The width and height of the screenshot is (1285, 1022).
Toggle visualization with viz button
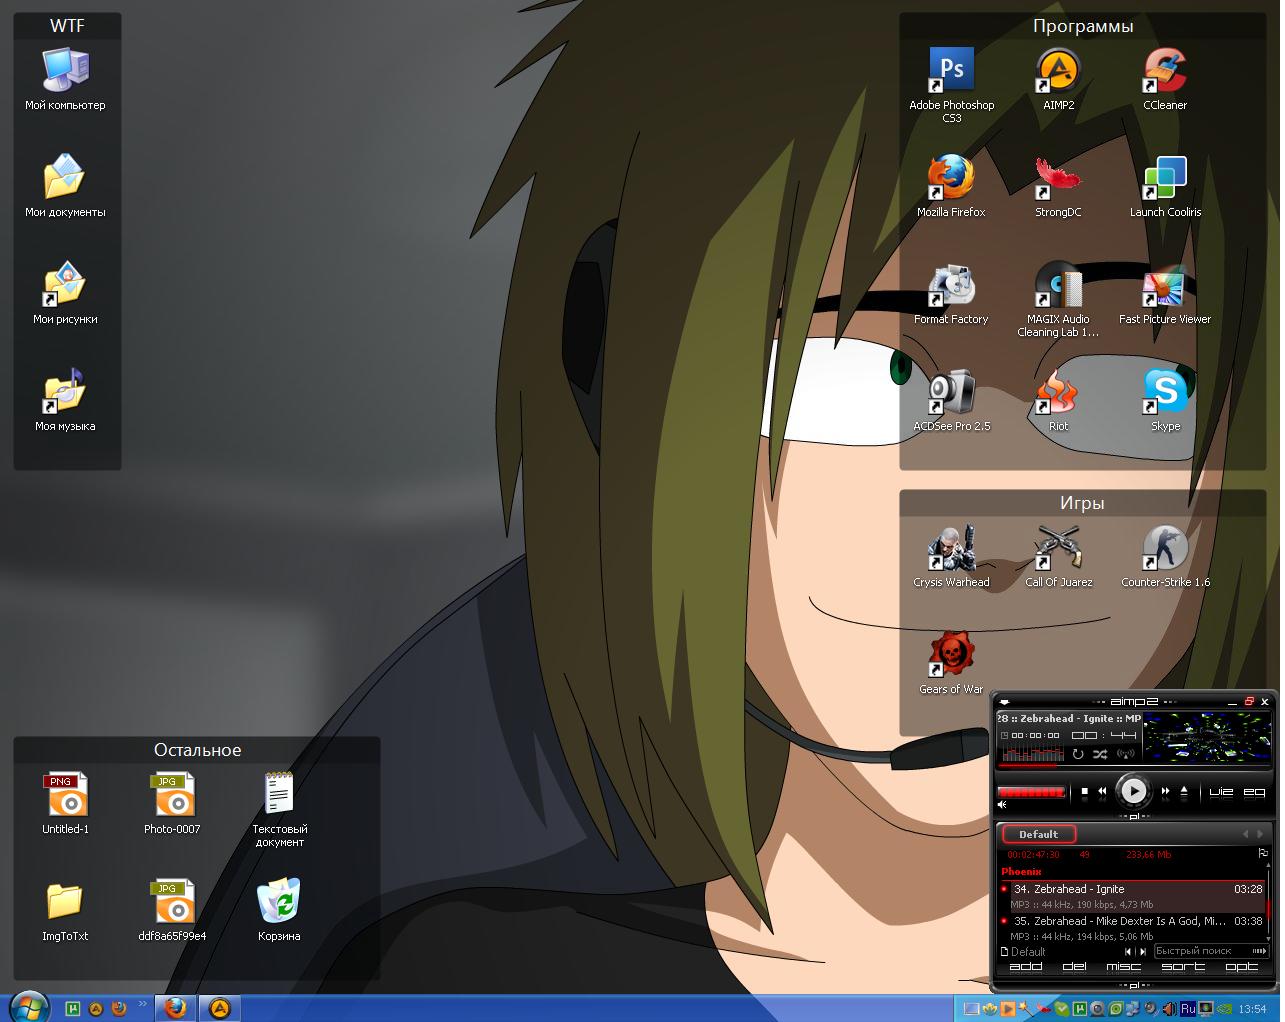click(x=1221, y=792)
